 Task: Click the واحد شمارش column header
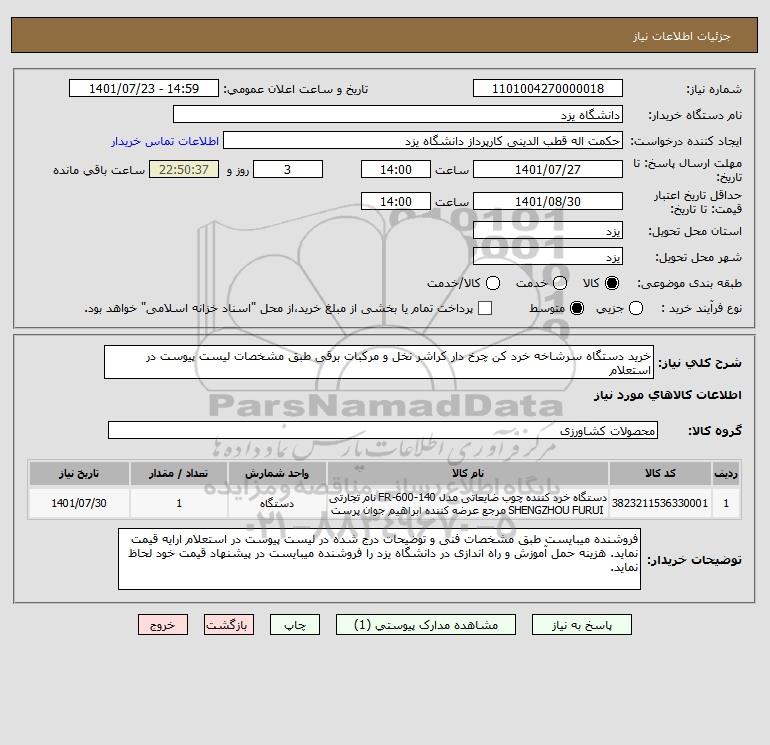[277, 473]
